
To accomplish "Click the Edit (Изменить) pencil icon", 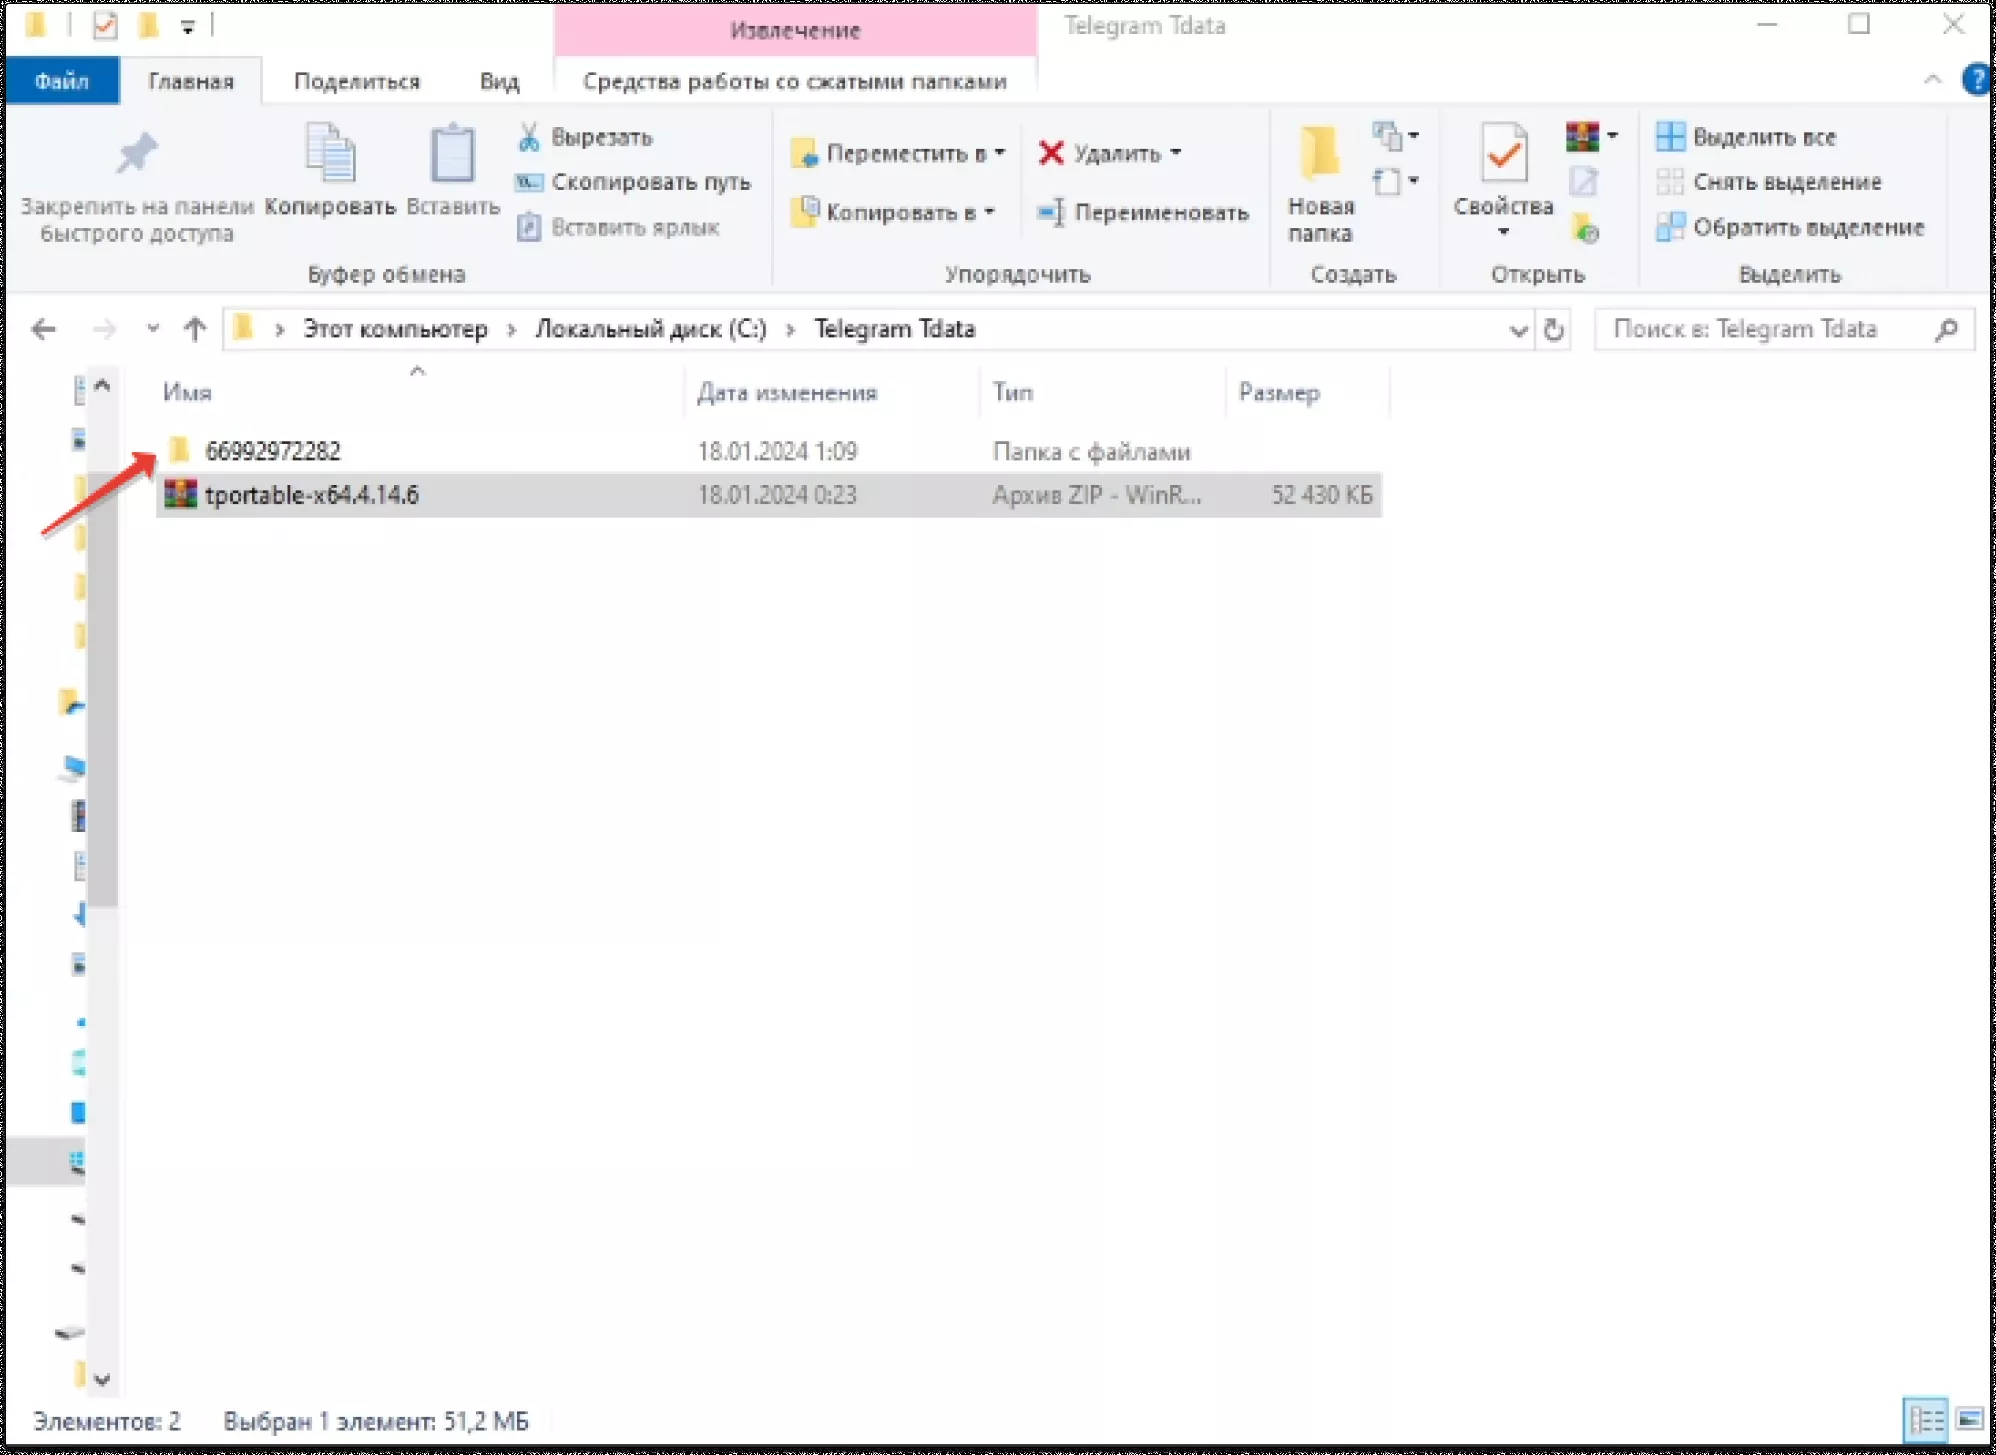I will pyautogui.click(x=1583, y=182).
